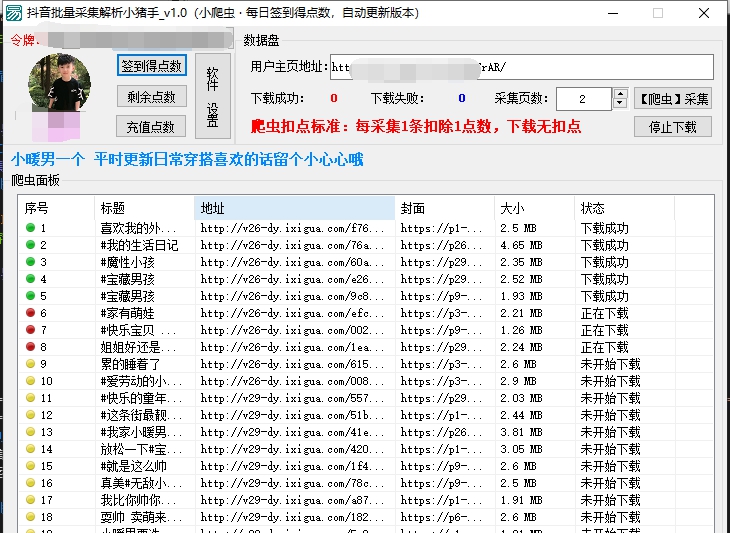
Task: Click yellow status dot of row 11
Action: coord(31,398)
